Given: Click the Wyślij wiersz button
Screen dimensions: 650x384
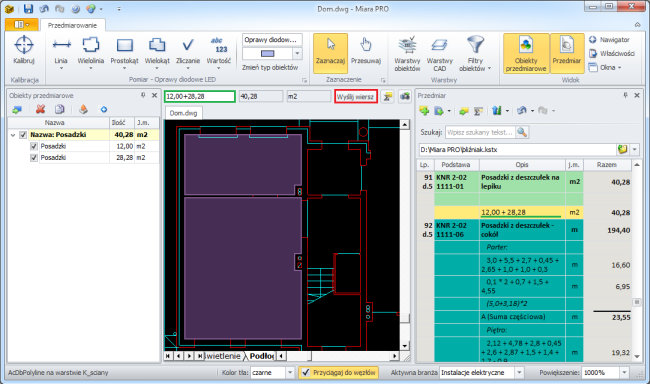Looking at the screenshot, I should (x=356, y=97).
